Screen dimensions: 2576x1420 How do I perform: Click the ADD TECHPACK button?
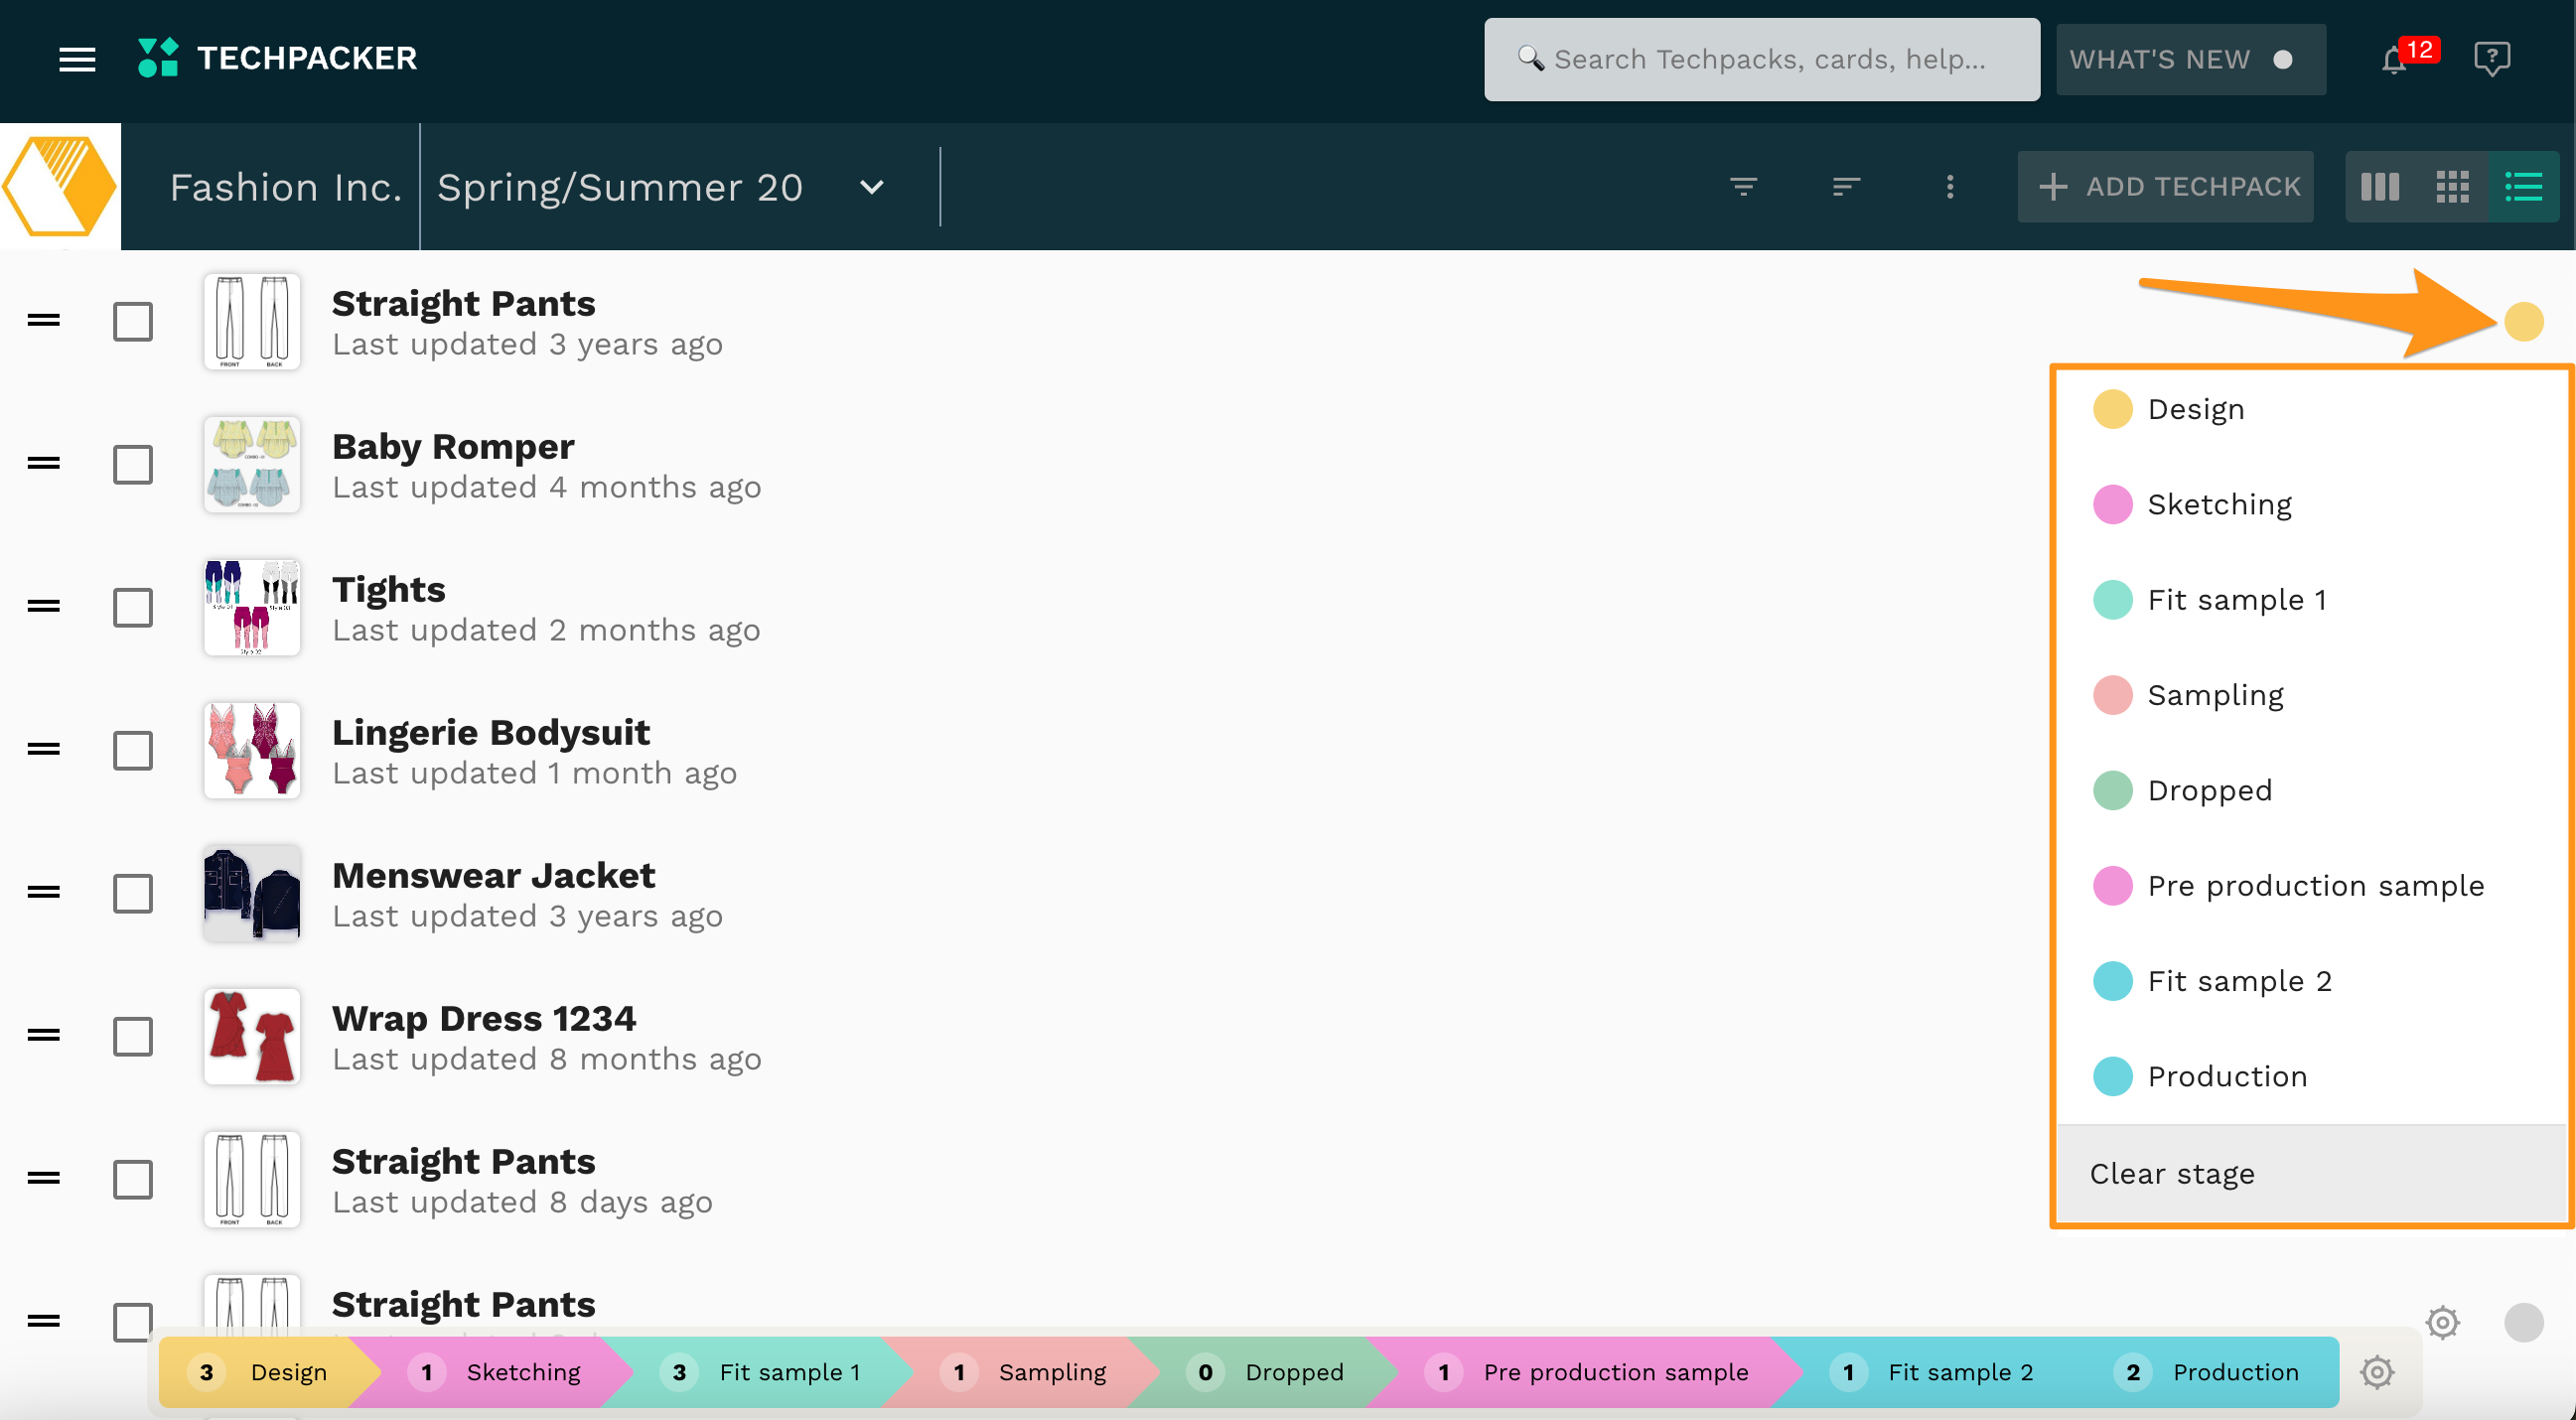[2166, 187]
